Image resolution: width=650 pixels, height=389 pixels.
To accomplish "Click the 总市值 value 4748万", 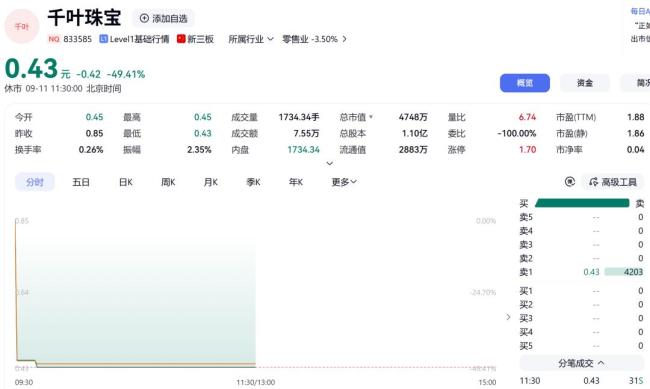I will 413,117.
